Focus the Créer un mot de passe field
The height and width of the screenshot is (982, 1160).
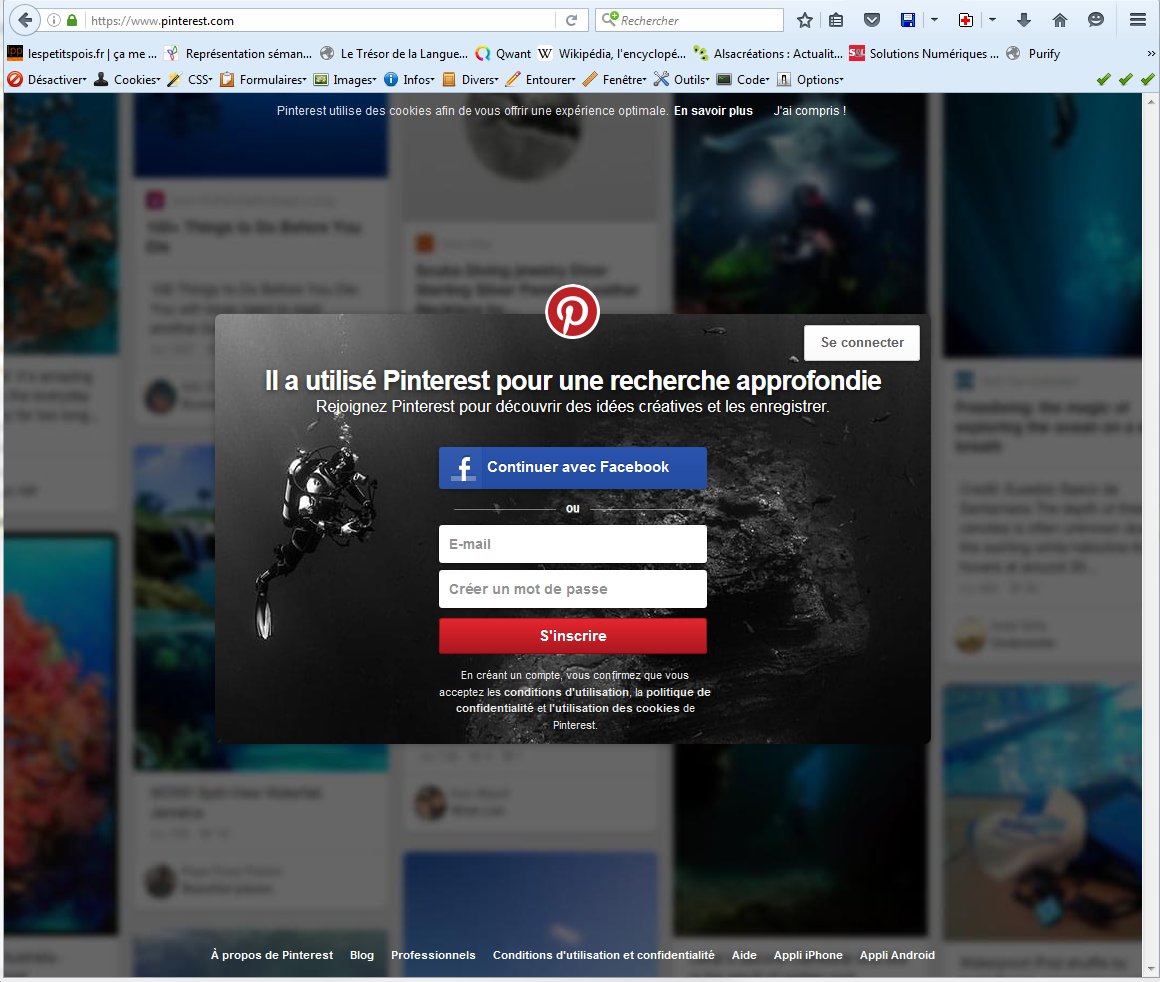click(x=573, y=589)
